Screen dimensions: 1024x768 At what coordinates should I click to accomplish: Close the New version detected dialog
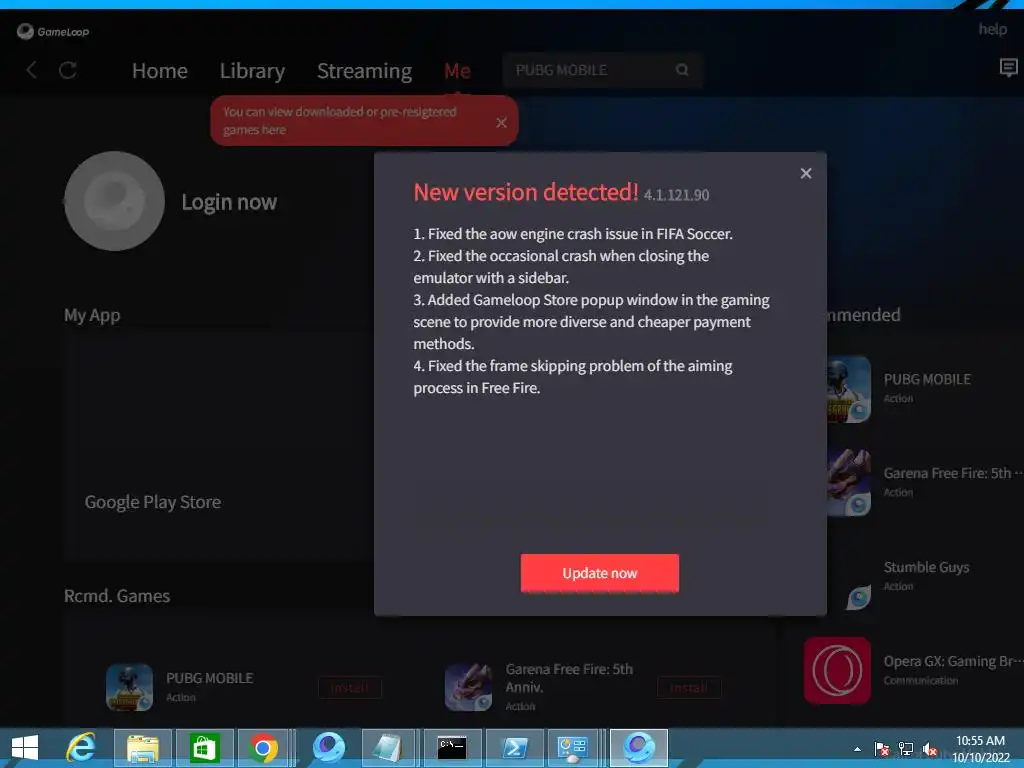[806, 173]
